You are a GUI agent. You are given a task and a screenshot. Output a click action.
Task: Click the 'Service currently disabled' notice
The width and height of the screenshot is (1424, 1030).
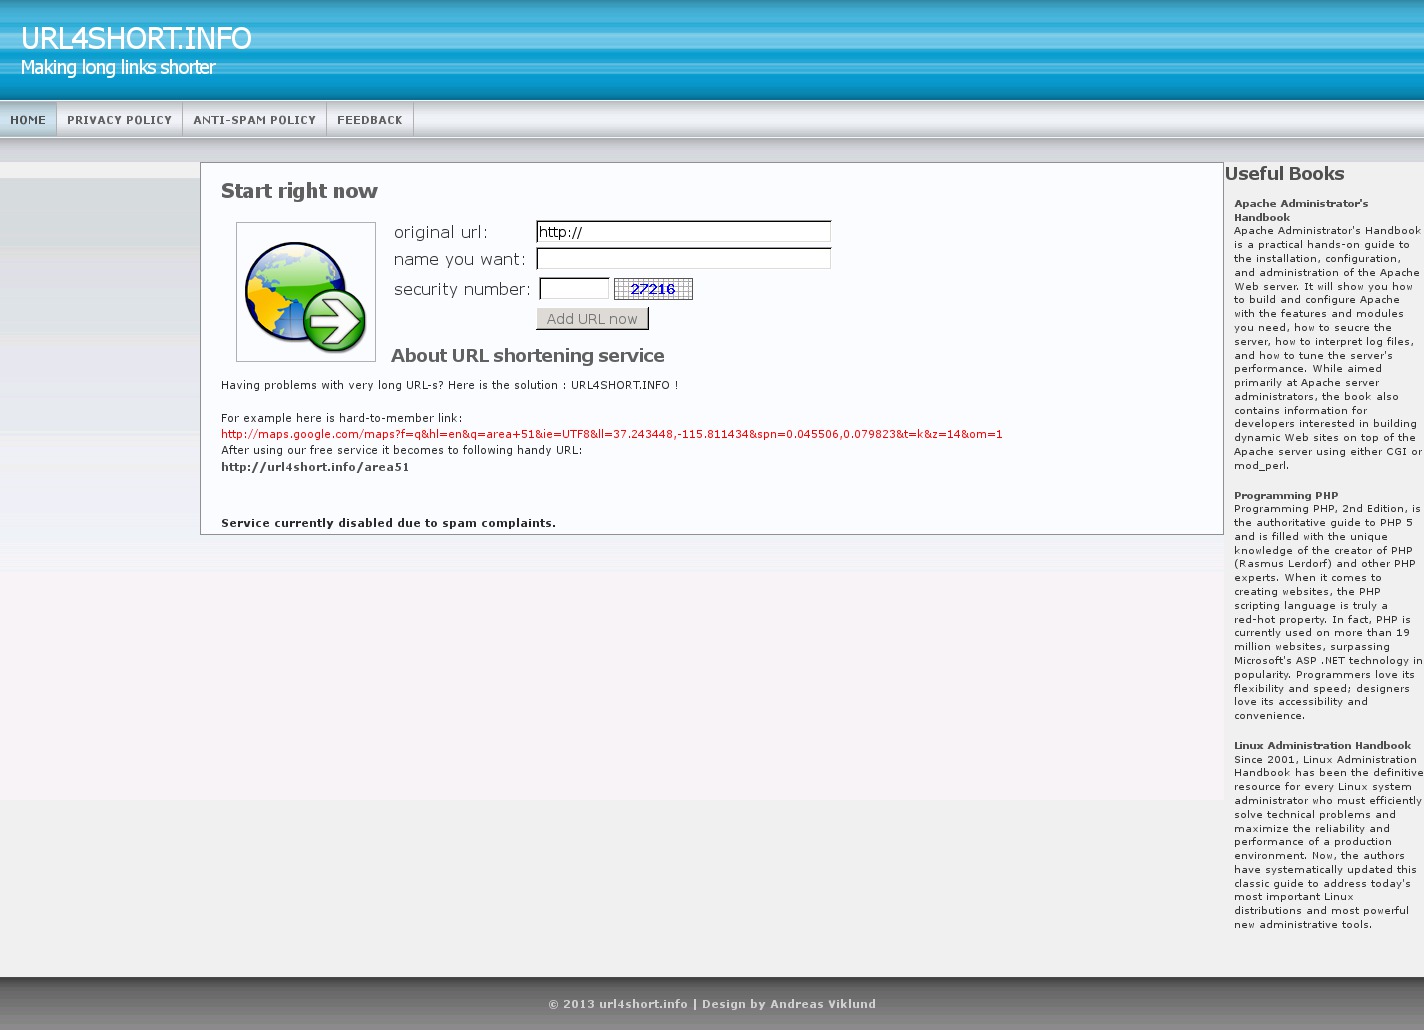click(x=388, y=523)
